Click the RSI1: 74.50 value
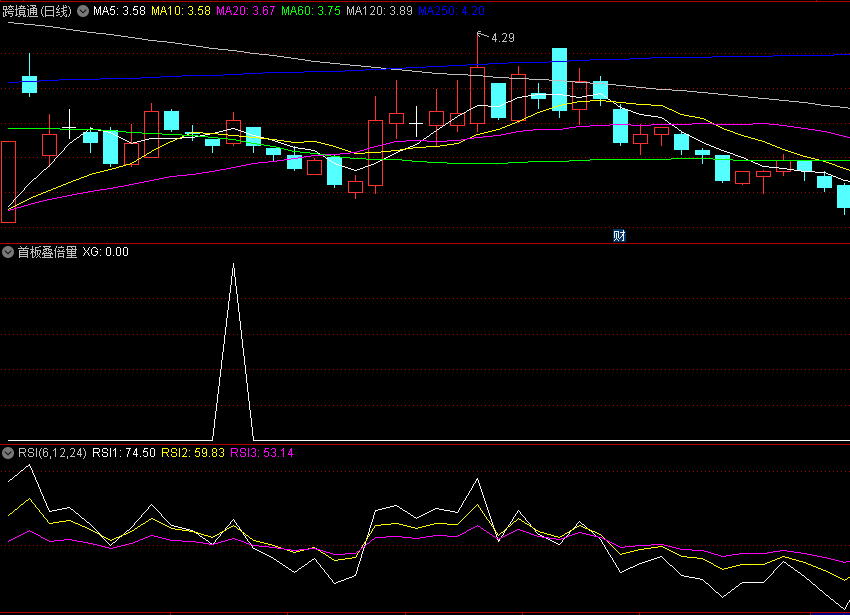Screen dimensions: 850x615 pyautogui.click(x=124, y=453)
